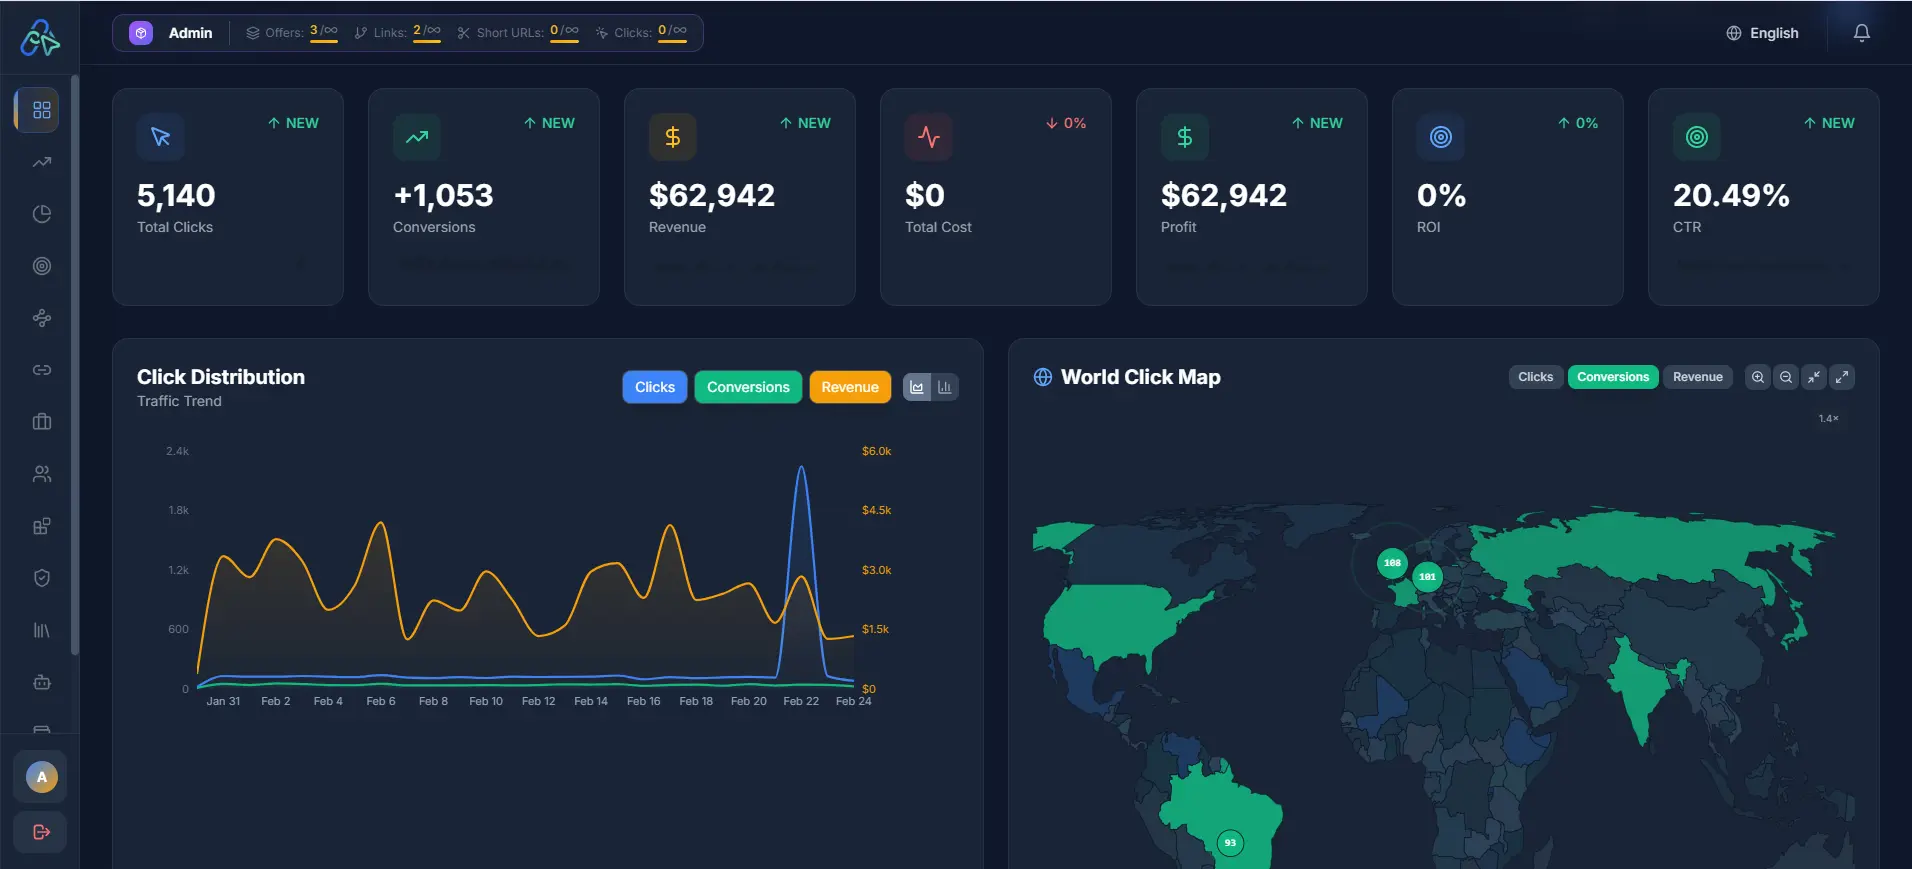Click the robot icon in the sidebar
The height and width of the screenshot is (869, 1912).
tap(41, 682)
